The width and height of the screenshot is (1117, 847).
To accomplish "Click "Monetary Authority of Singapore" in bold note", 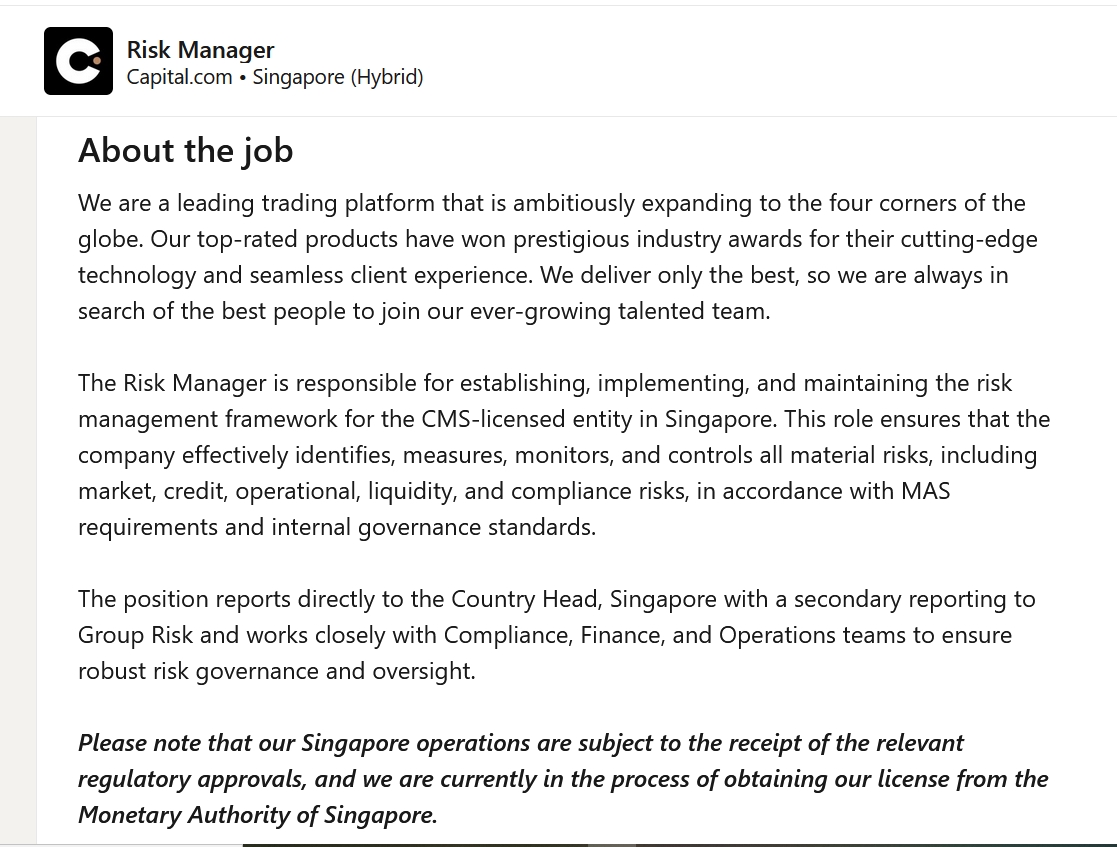I will pos(257,815).
